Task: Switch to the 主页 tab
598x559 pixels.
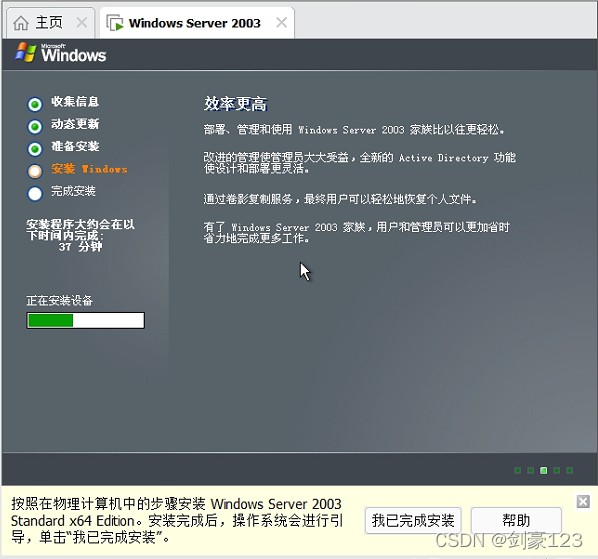Action: (x=50, y=23)
